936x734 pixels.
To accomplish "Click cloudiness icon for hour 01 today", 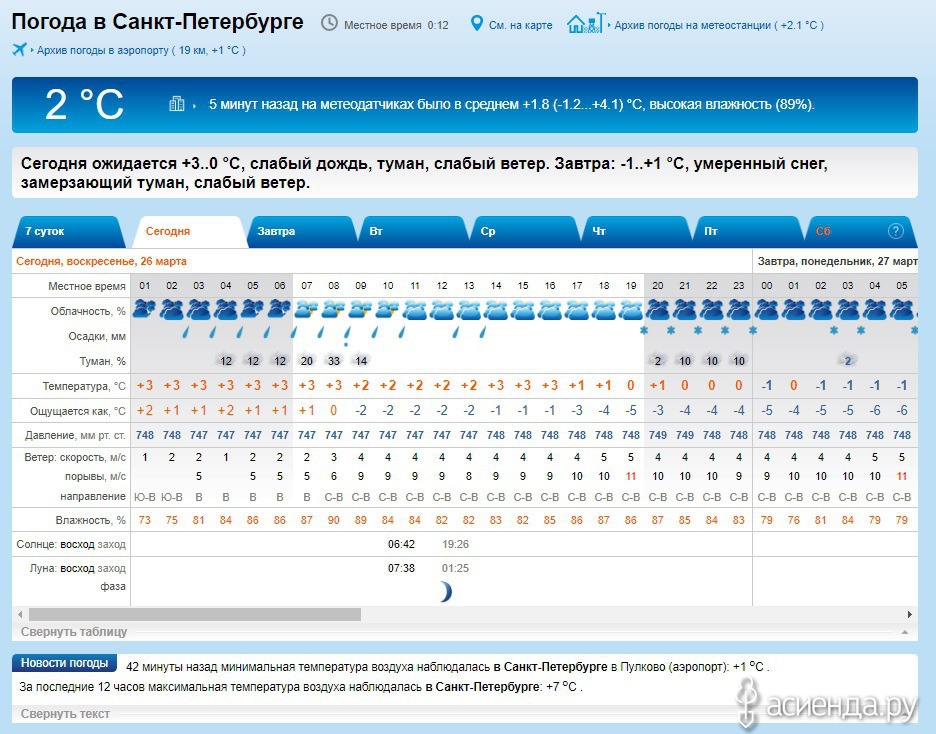I will (x=144, y=310).
